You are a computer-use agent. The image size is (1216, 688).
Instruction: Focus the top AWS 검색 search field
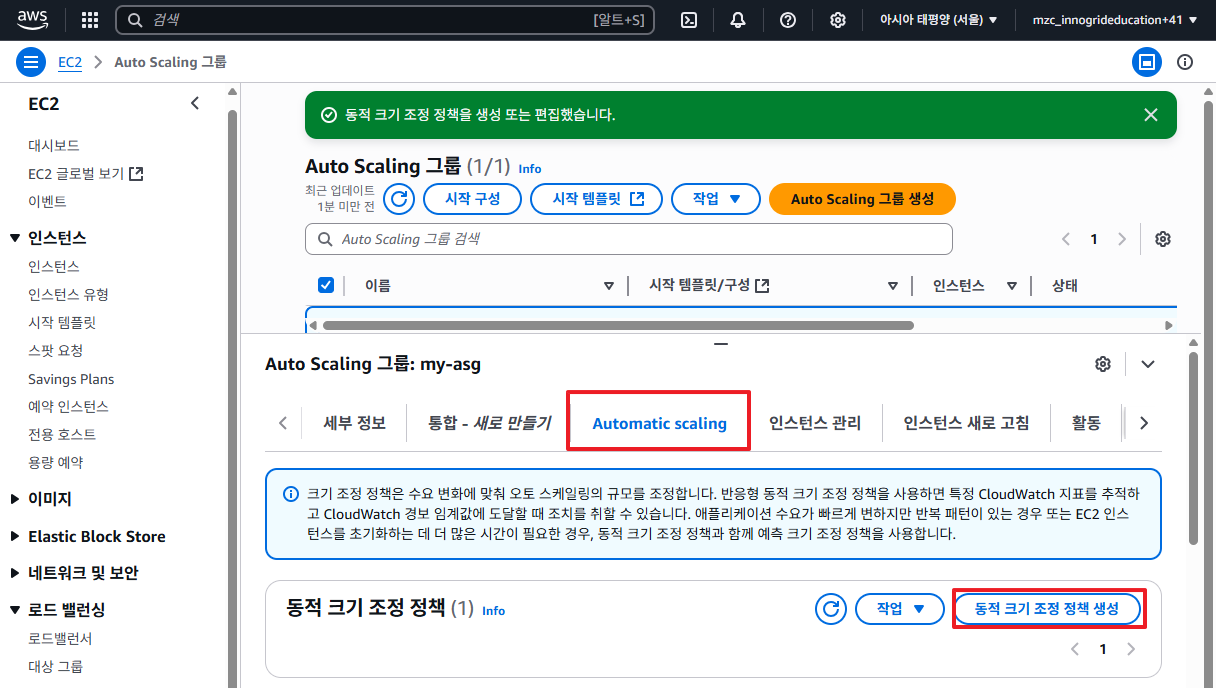(x=385, y=20)
